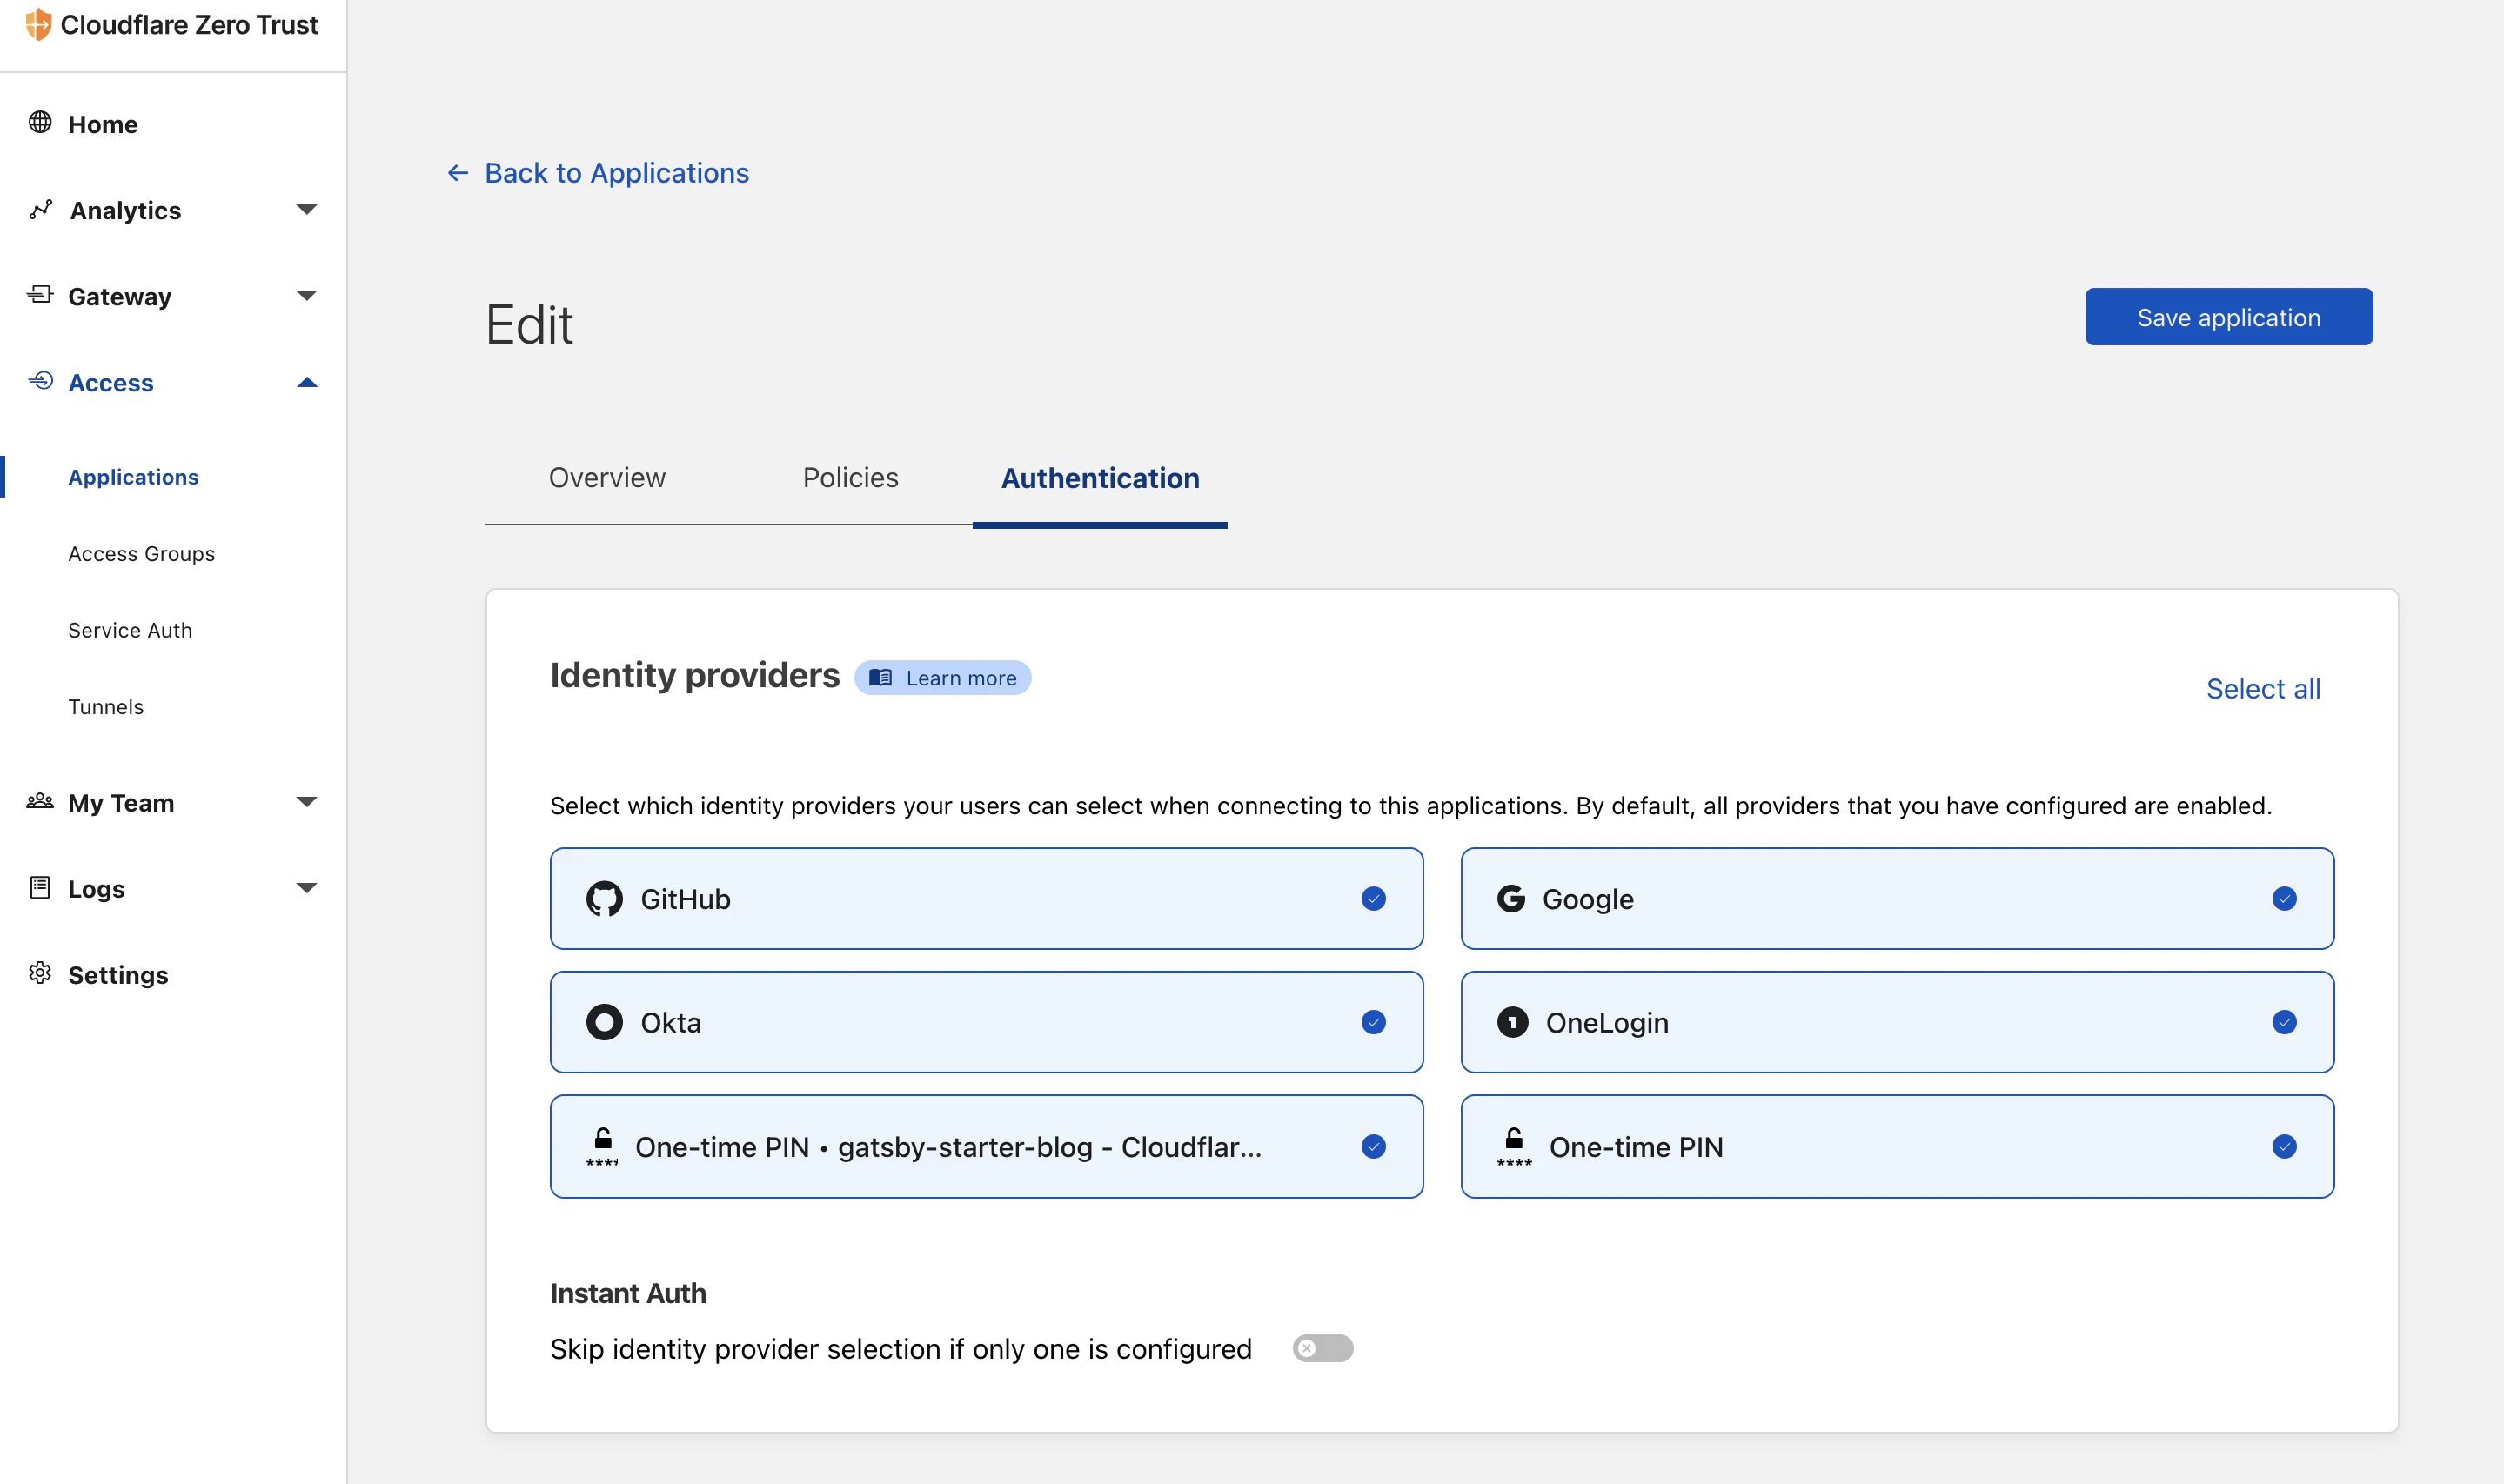Deselect the GitHub provider checkmark
Screen dimensions: 2504x1484
pyautogui.click(x=1373, y=899)
